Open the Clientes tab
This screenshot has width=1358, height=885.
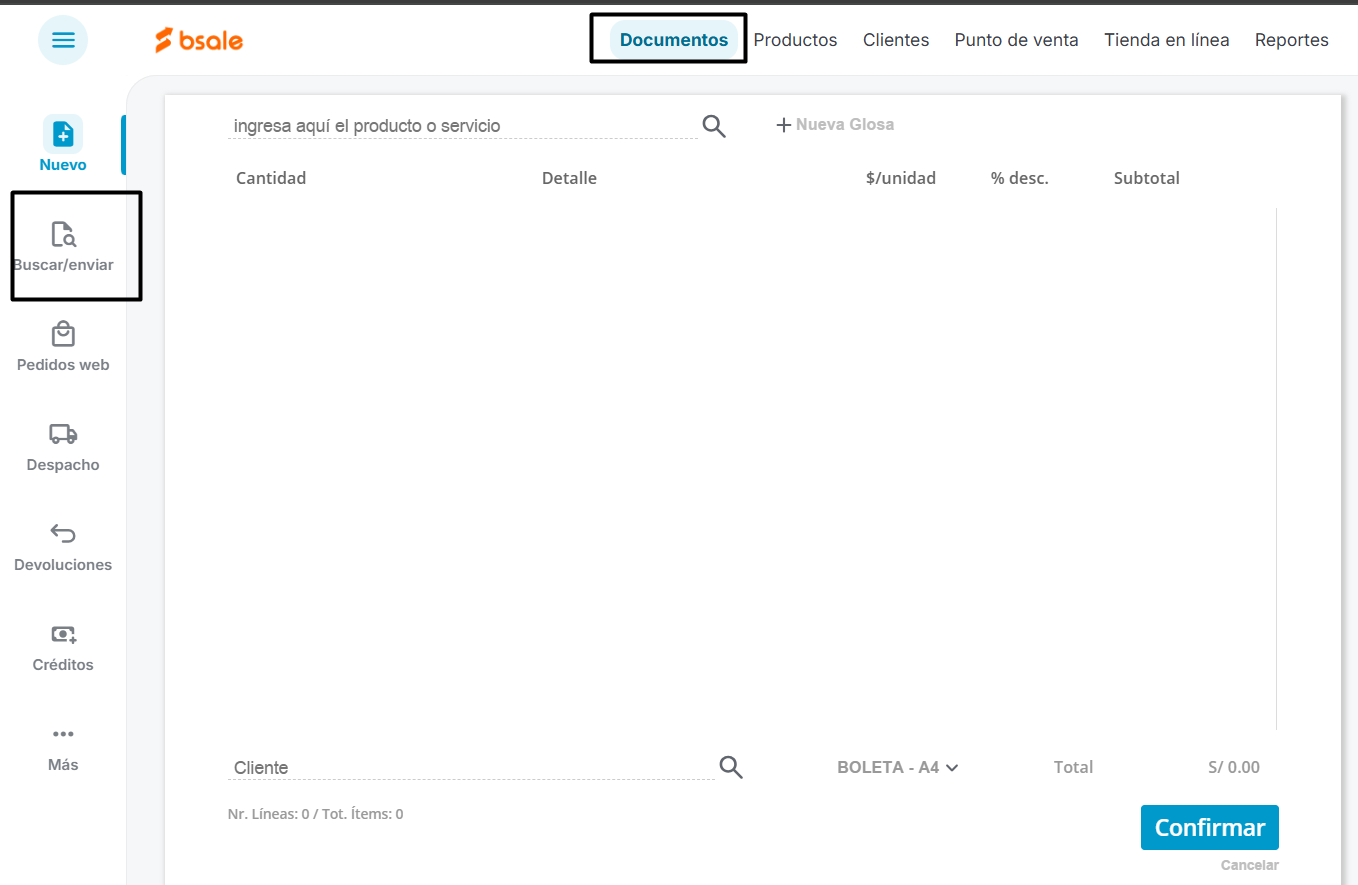click(x=896, y=40)
